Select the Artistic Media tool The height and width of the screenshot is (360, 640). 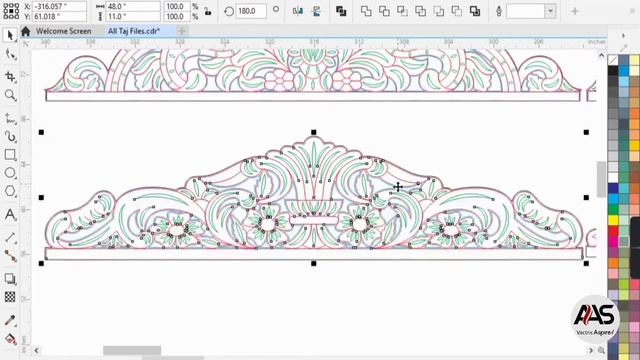[x=10, y=136]
